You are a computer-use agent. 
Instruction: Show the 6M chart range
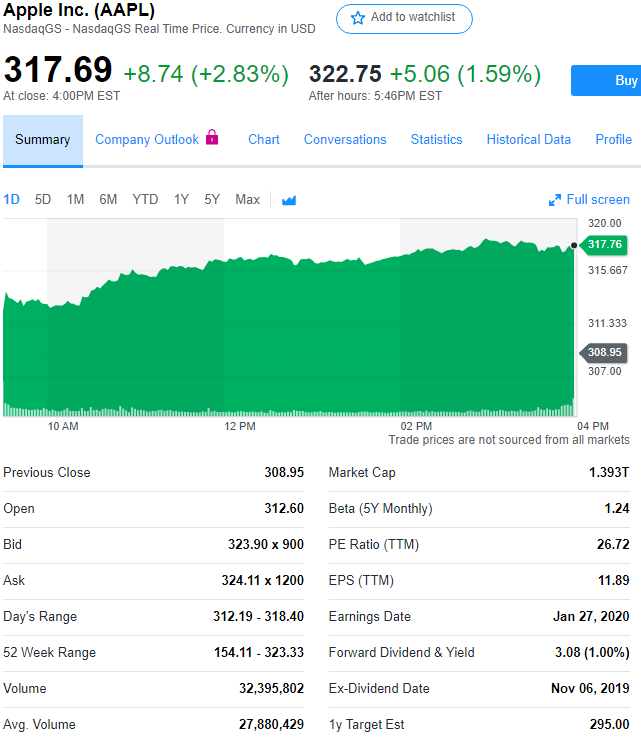108,199
